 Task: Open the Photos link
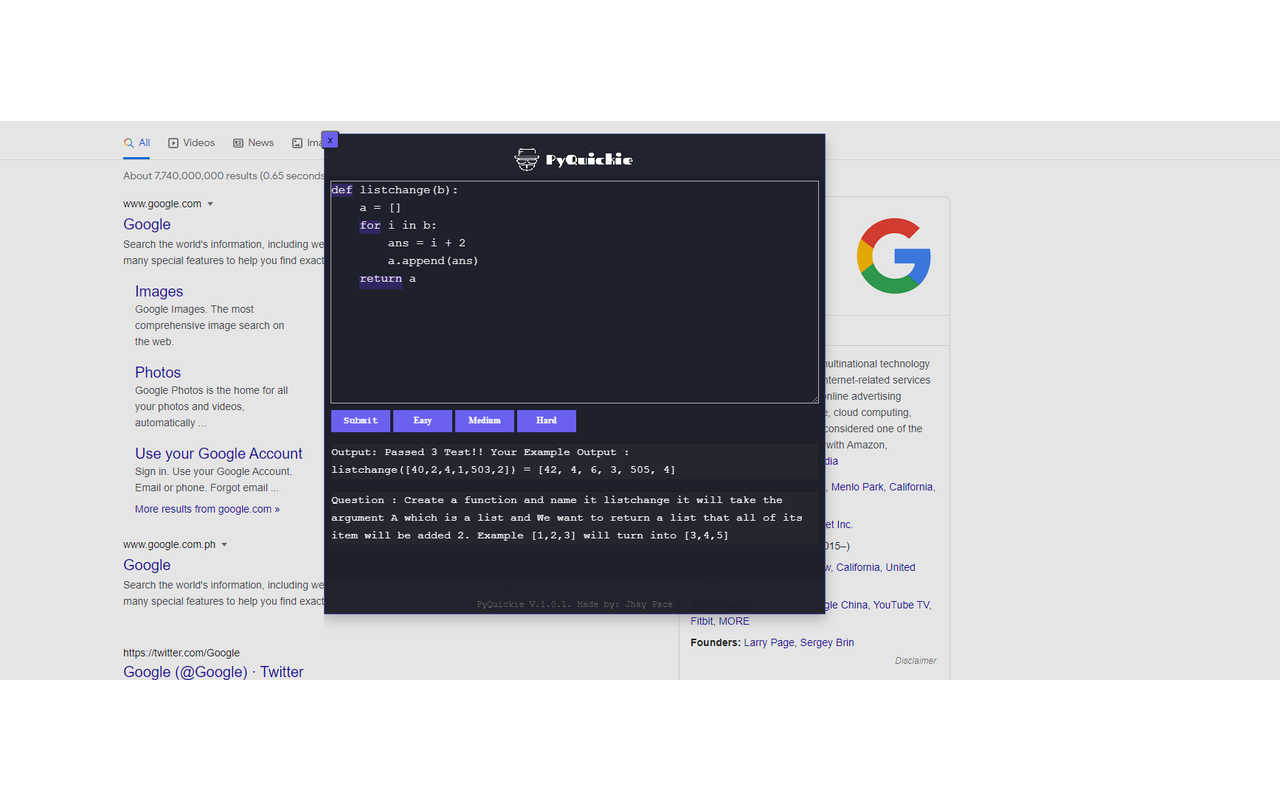coord(158,371)
